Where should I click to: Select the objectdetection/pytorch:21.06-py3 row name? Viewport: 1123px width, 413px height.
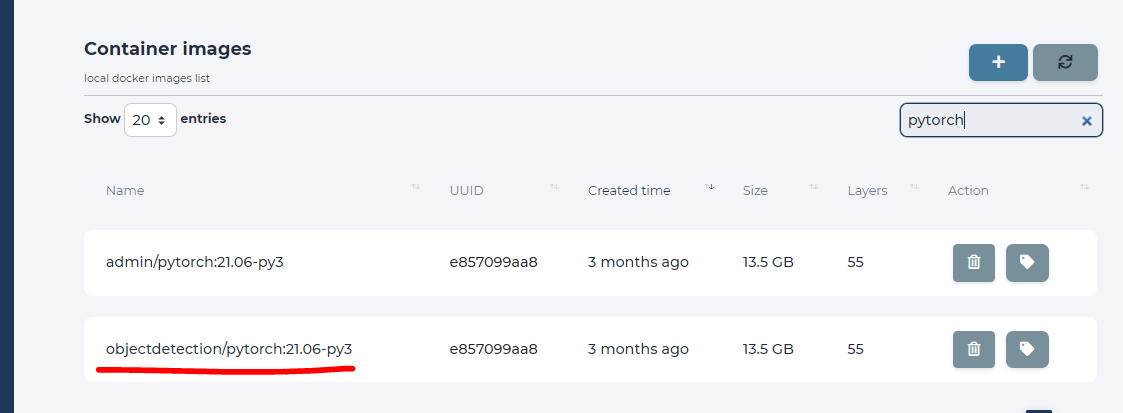coord(229,349)
